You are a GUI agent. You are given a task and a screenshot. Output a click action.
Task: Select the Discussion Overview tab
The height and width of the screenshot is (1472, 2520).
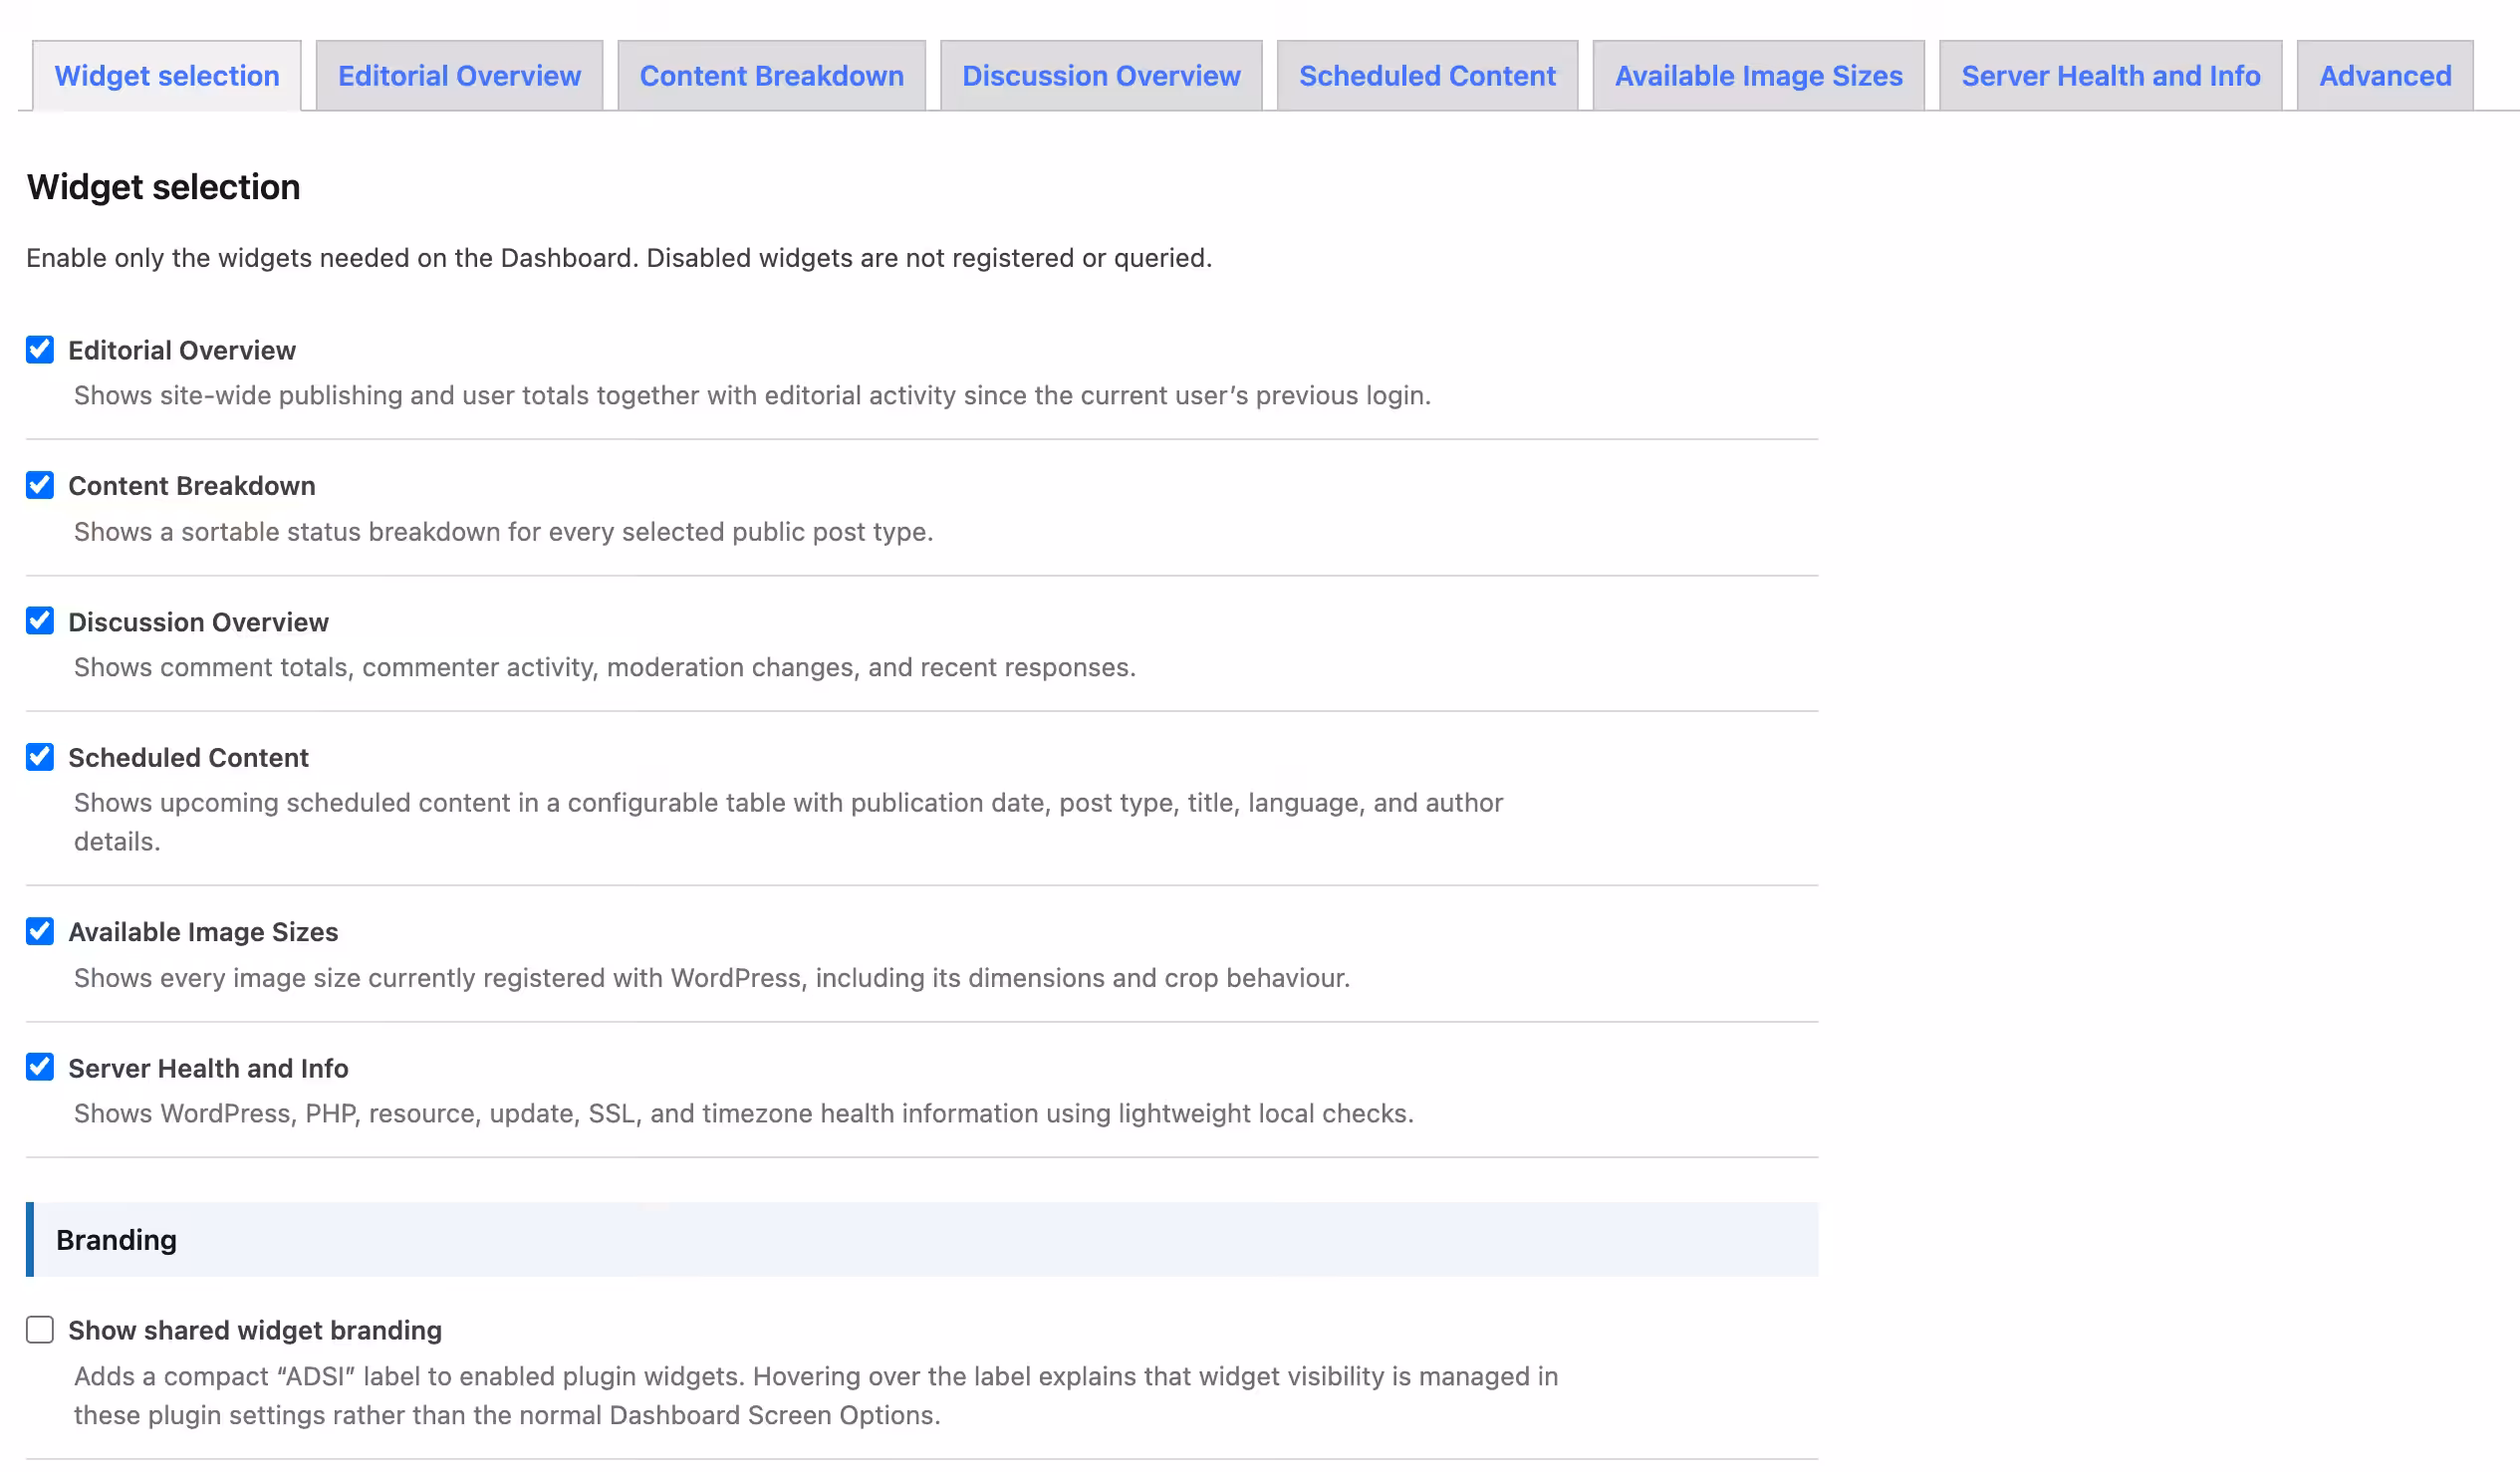pos(1101,76)
